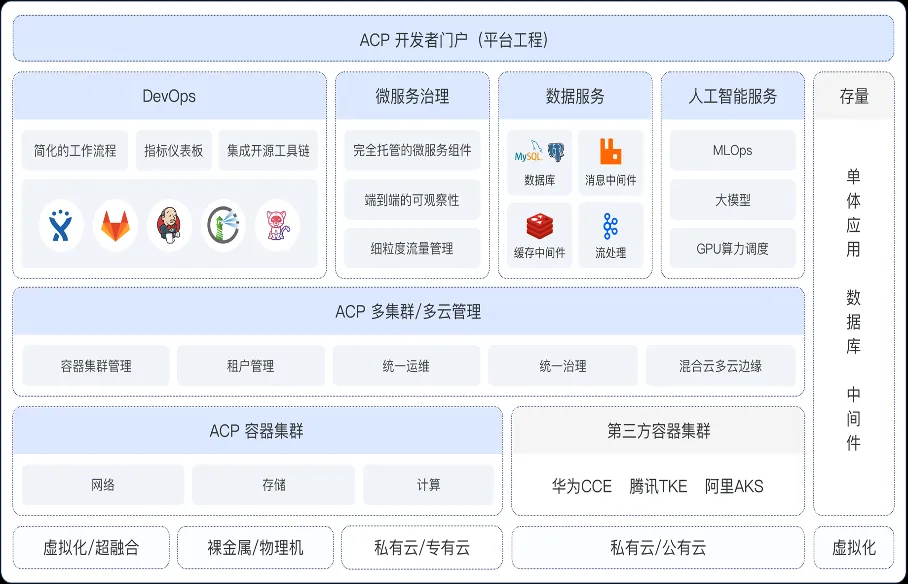Select the 人工智能服务 section header

pos(732,97)
